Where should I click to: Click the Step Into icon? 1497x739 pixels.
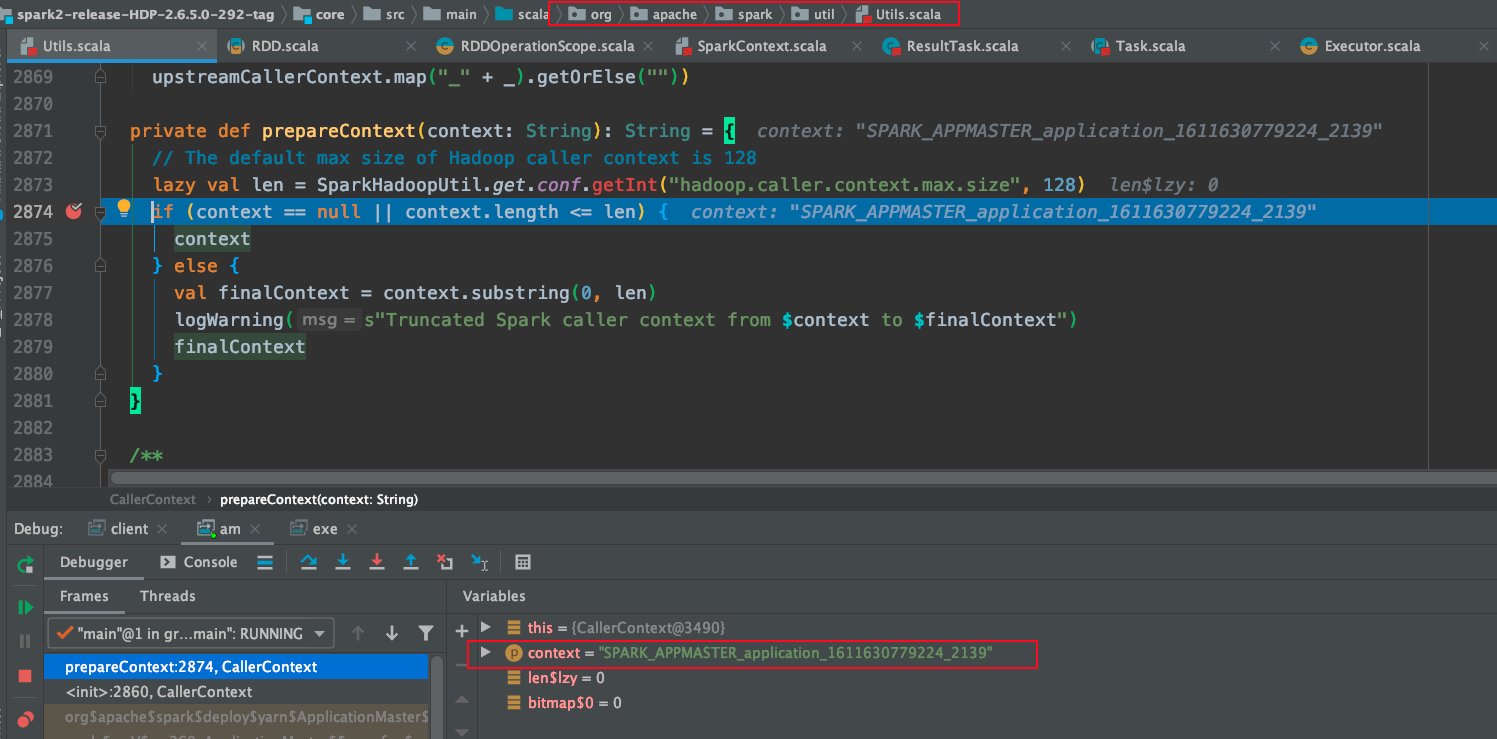pyautogui.click(x=343, y=562)
